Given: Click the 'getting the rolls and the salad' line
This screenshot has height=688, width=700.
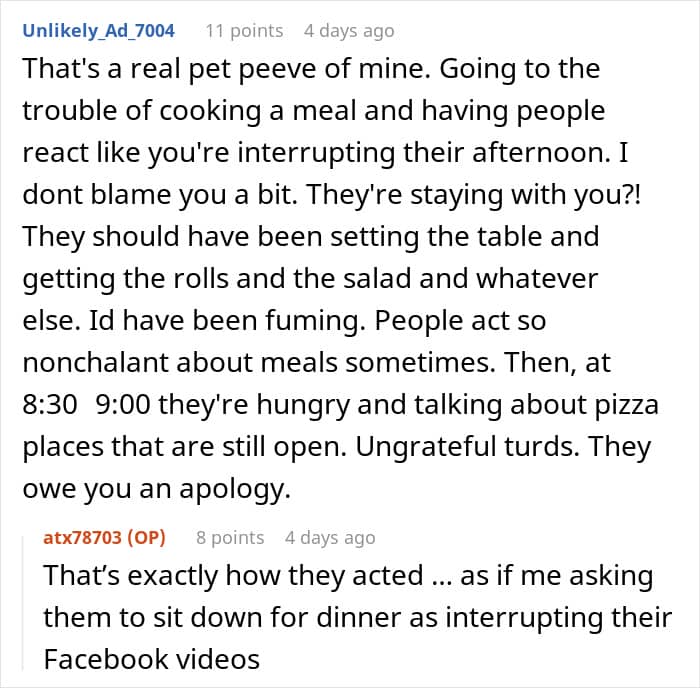Looking at the screenshot, I should [x=310, y=279].
